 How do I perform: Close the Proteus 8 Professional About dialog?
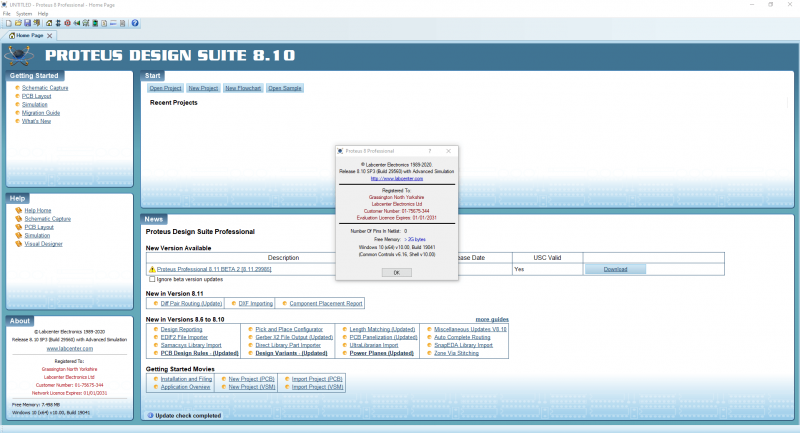point(448,151)
